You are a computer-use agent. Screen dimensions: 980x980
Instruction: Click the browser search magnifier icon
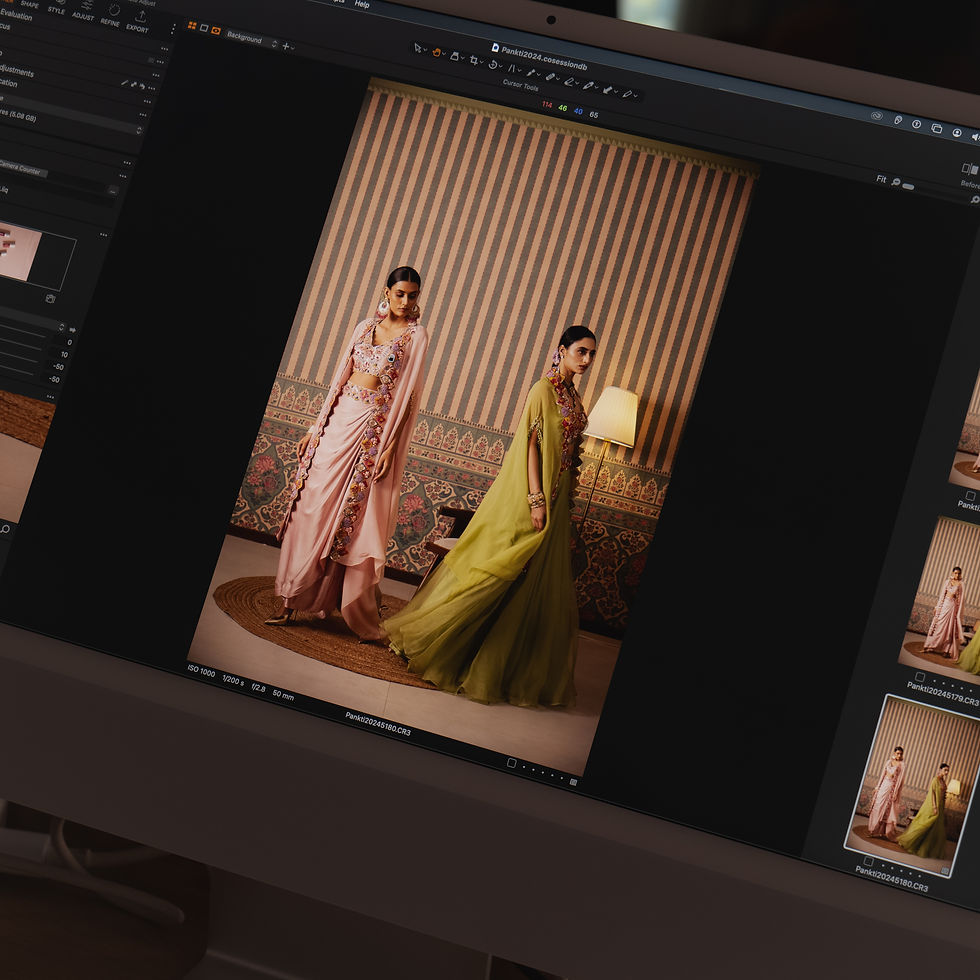975,199
